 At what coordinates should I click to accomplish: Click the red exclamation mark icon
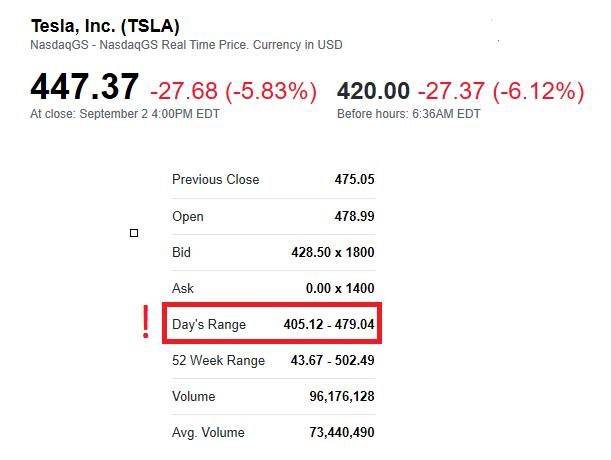click(146, 323)
